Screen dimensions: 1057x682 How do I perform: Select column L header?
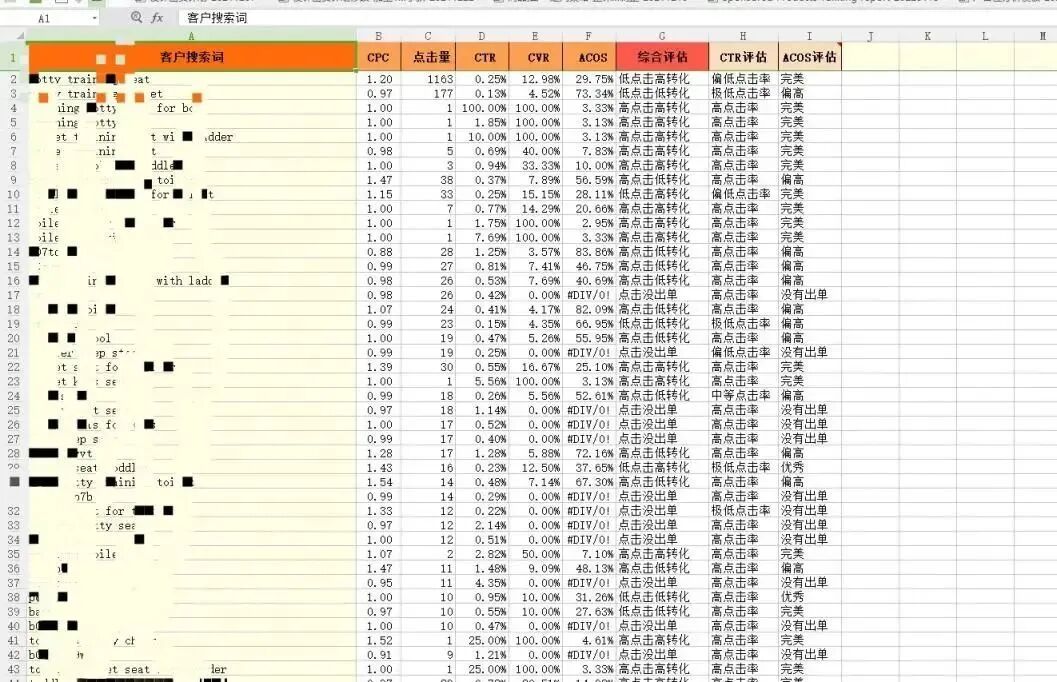point(985,36)
